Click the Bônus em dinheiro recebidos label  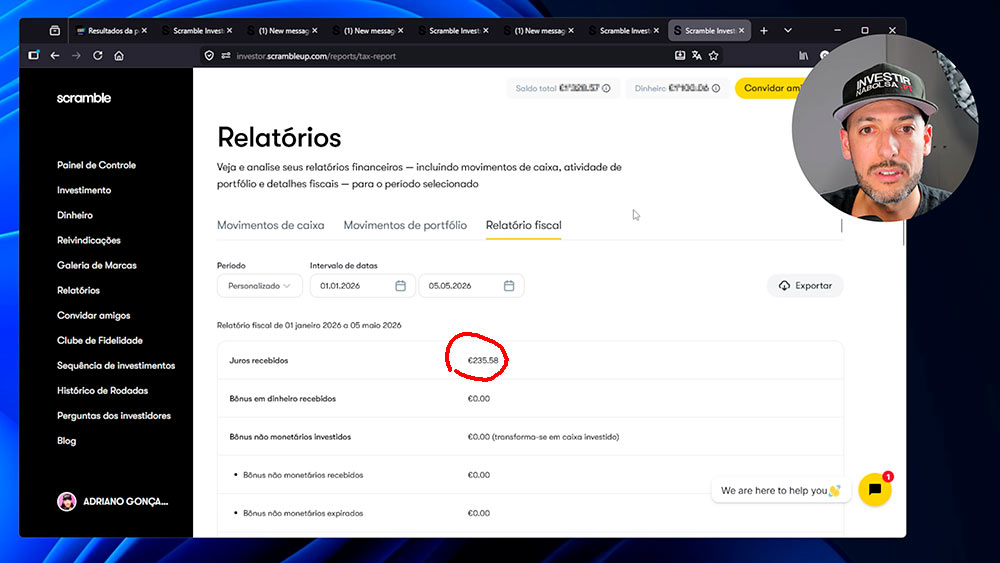coord(283,398)
